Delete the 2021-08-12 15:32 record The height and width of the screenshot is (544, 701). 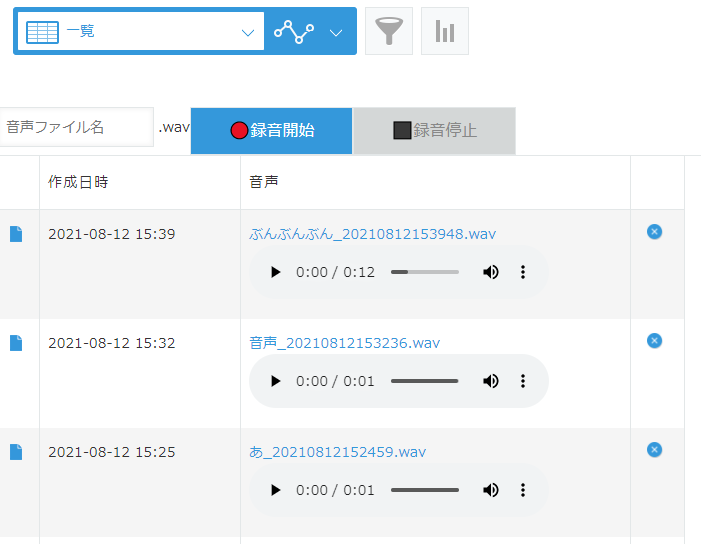point(655,341)
